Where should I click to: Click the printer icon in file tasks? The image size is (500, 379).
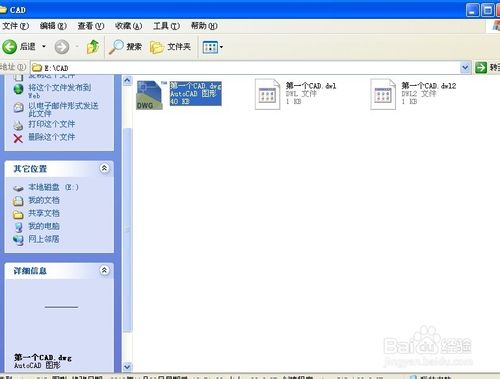[18, 125]
